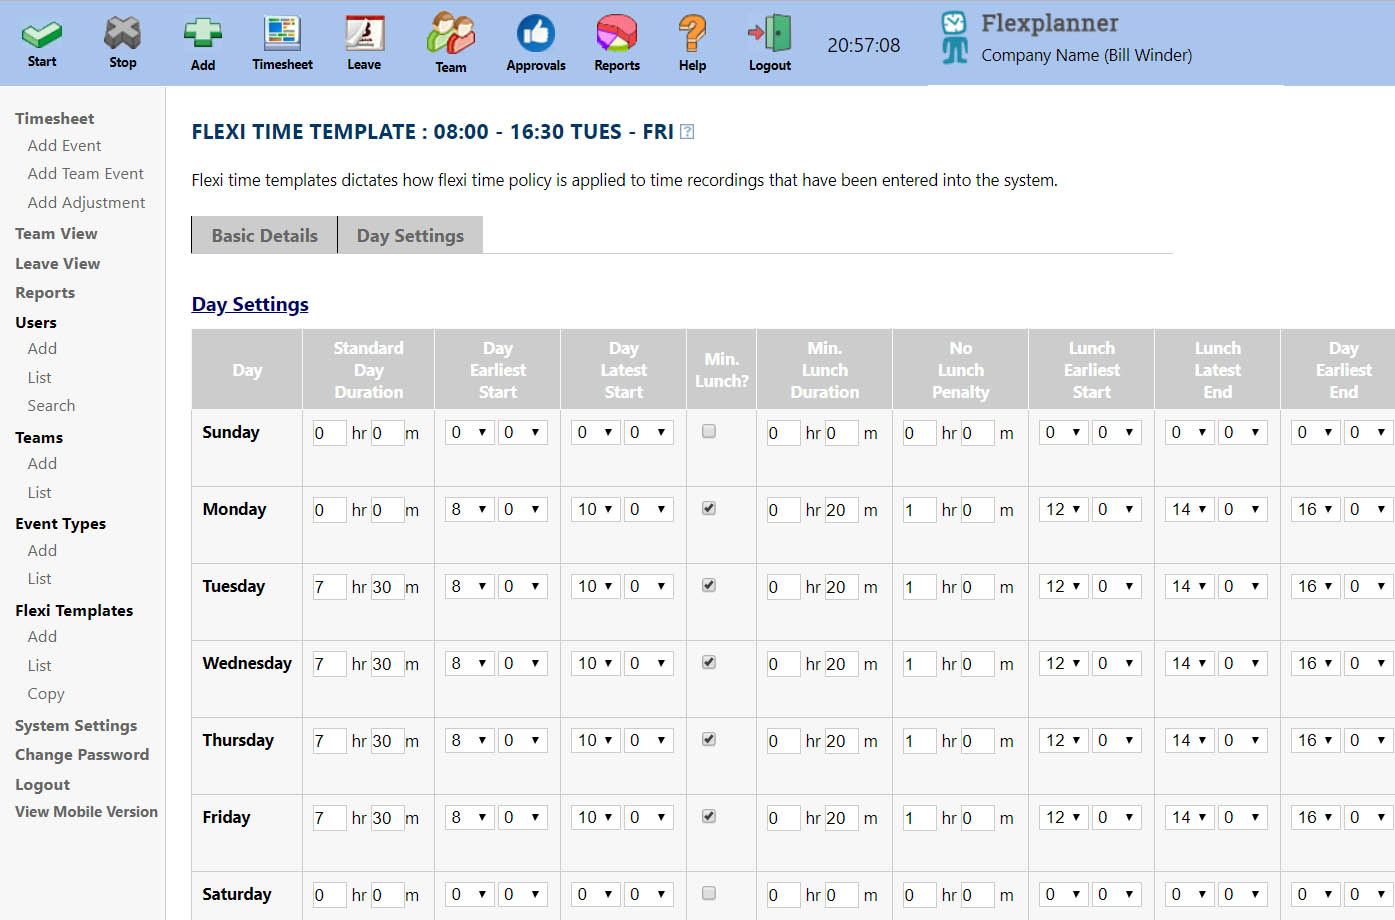This screenshot has height=920, width=1395.
Task: Click Friday No Lunch Penalty hours field
Action: tap(919, 818)
